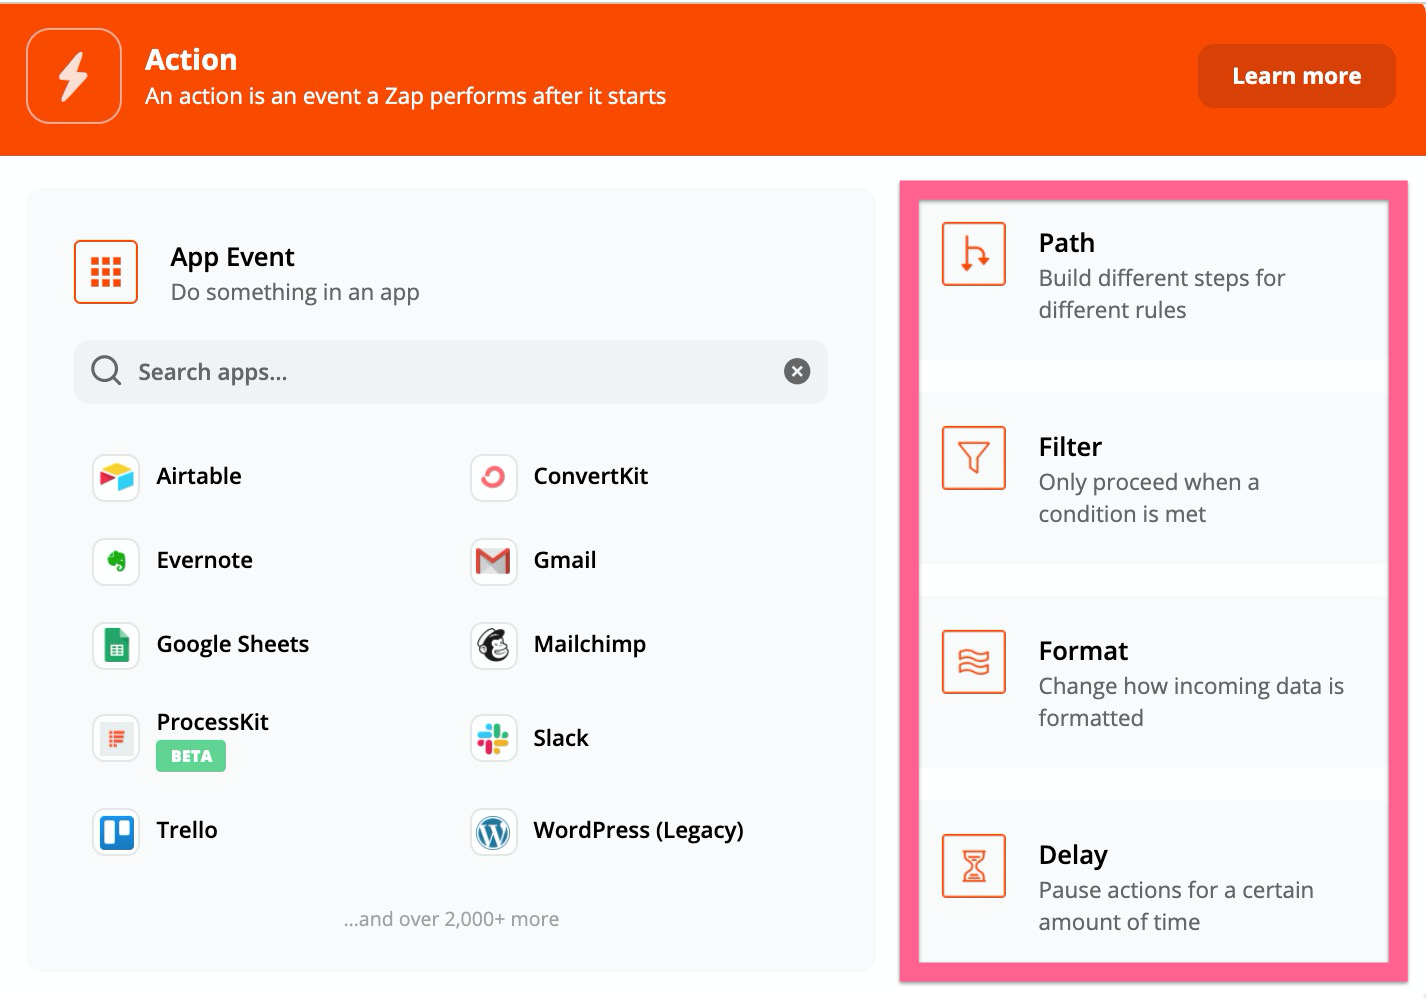This screenshot has height=998, width=1426.
Task: Focus the Search apps field
Action: (451, 372)
